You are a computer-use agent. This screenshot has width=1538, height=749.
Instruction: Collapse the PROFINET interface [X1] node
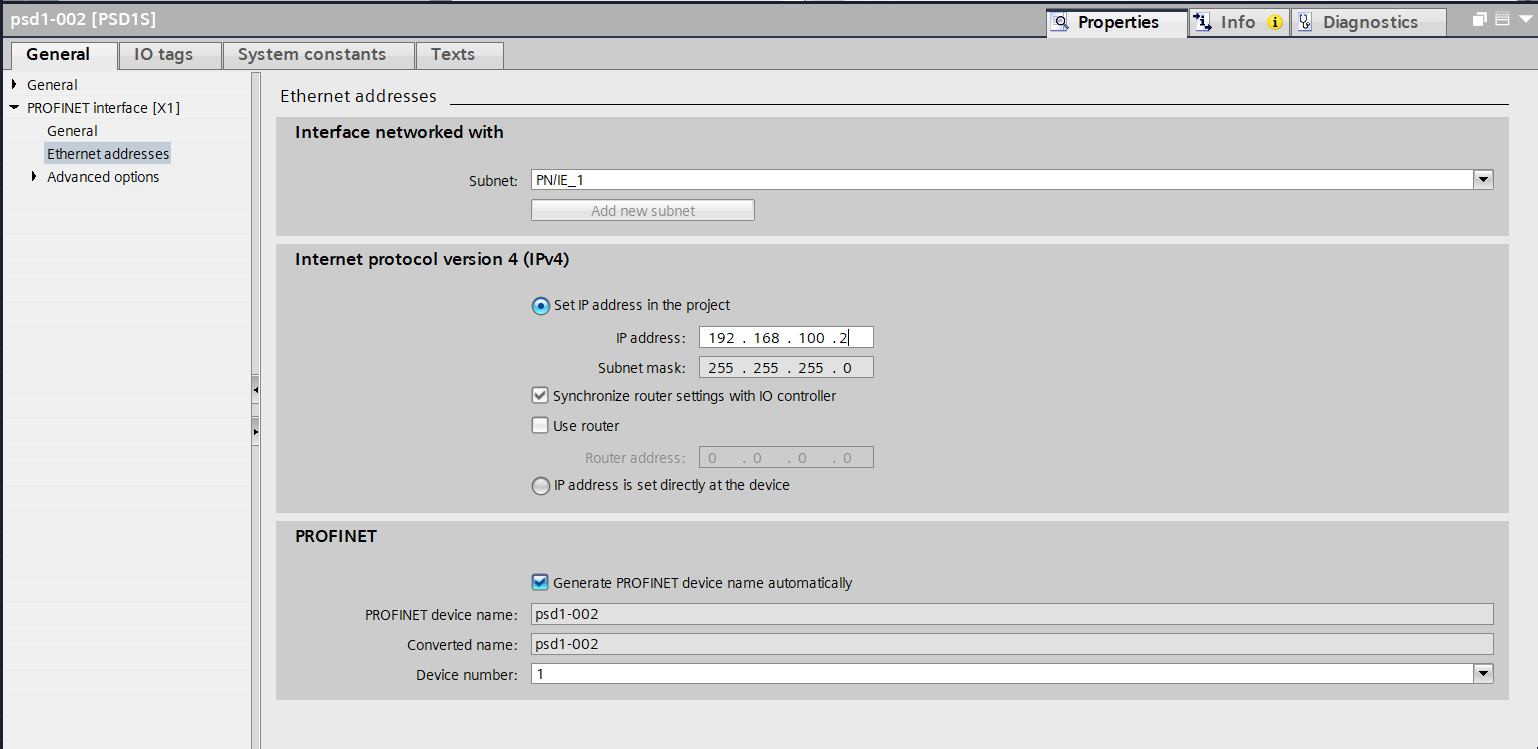[x=14, y=108]
